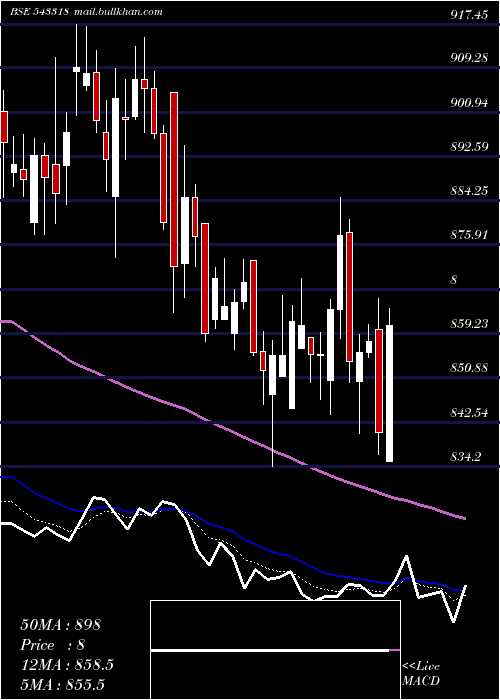Select the 875.91 axis value
The image size is (500, 700).
point(469,235)
